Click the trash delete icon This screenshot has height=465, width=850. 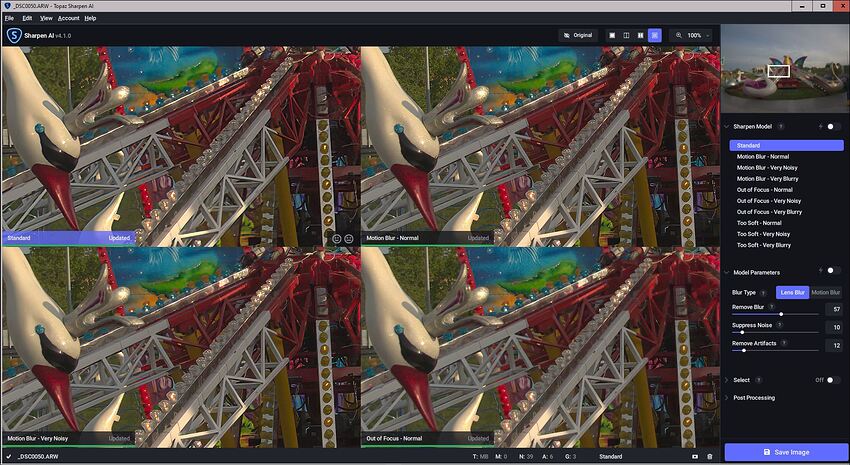coord(710,457)
